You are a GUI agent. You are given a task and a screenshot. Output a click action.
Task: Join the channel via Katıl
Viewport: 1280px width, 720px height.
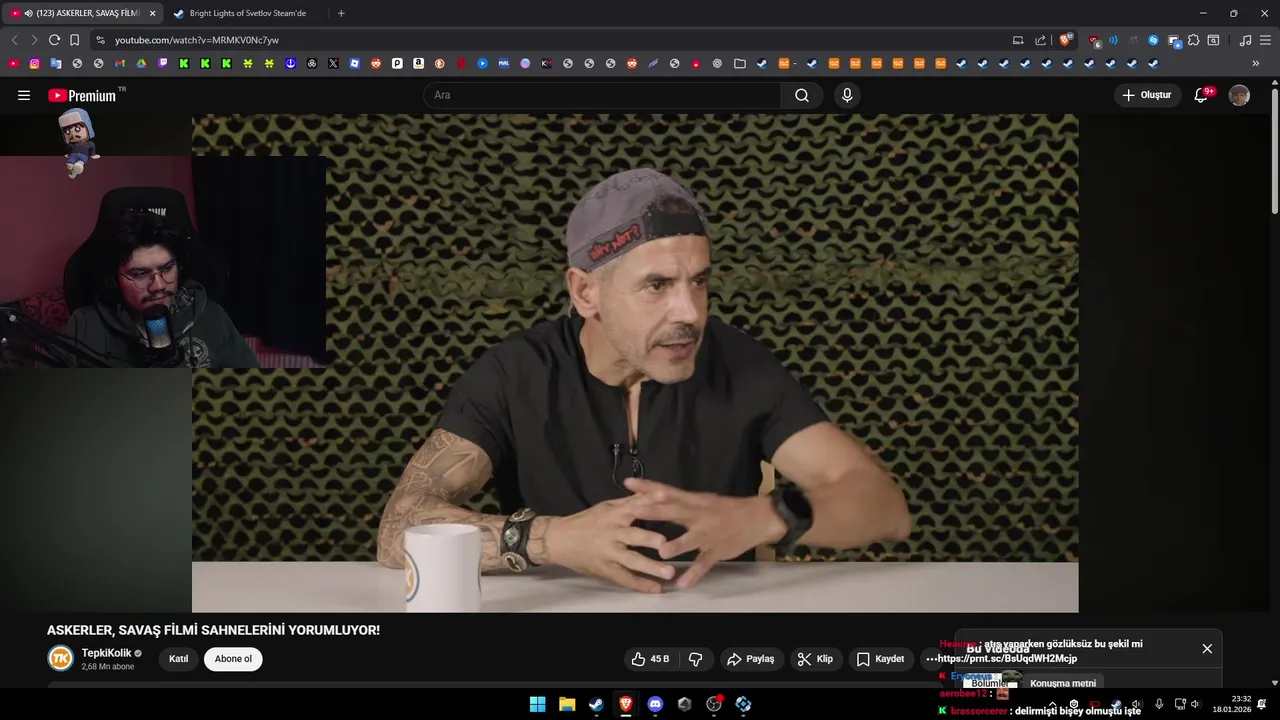click(x=178, y=659)
